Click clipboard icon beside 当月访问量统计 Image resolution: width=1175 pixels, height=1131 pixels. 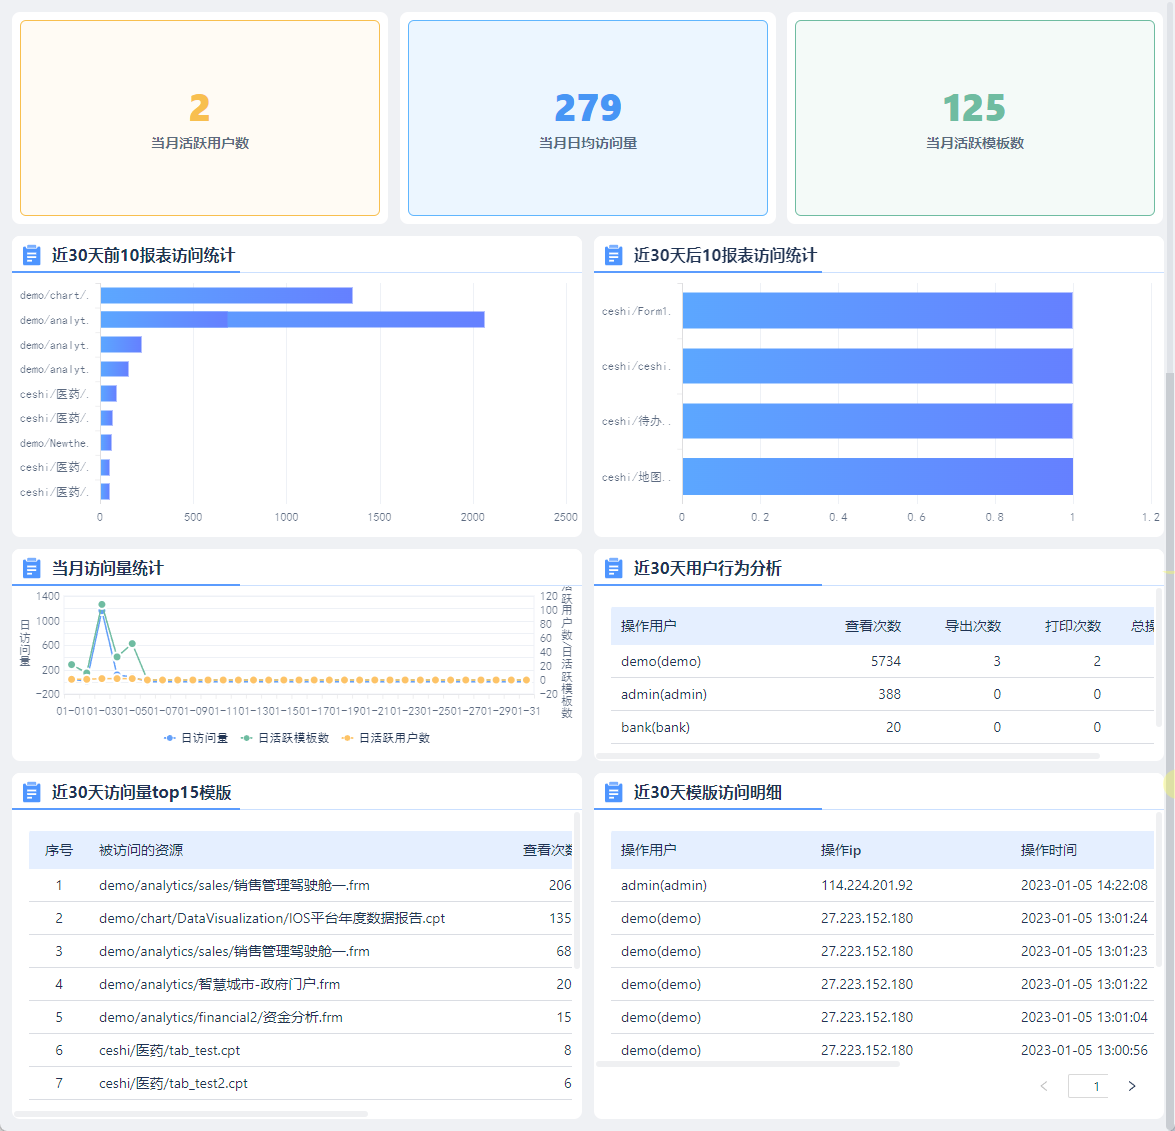(x=31, y=568)
